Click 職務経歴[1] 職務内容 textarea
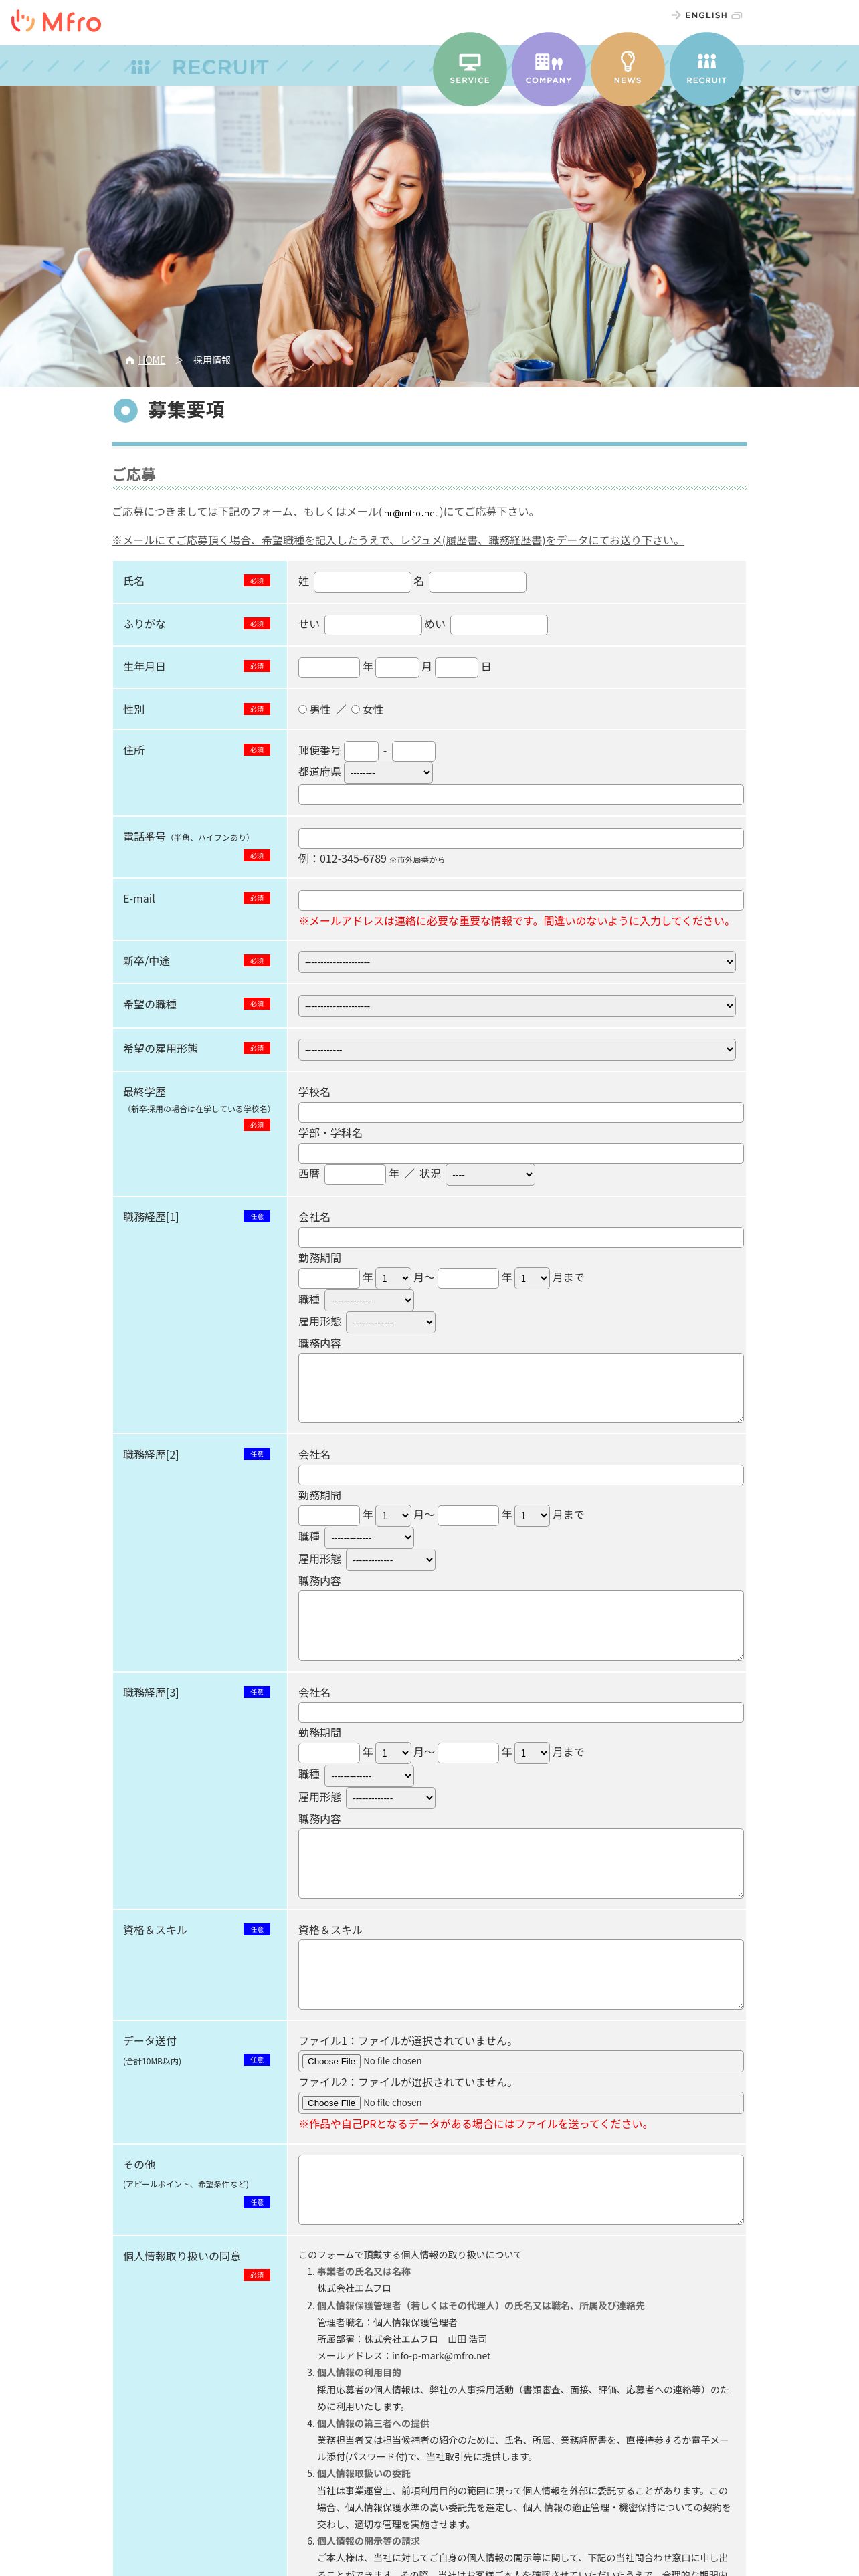The width and height of the screenshot is (859, 2576). (x=521, y=1388)
